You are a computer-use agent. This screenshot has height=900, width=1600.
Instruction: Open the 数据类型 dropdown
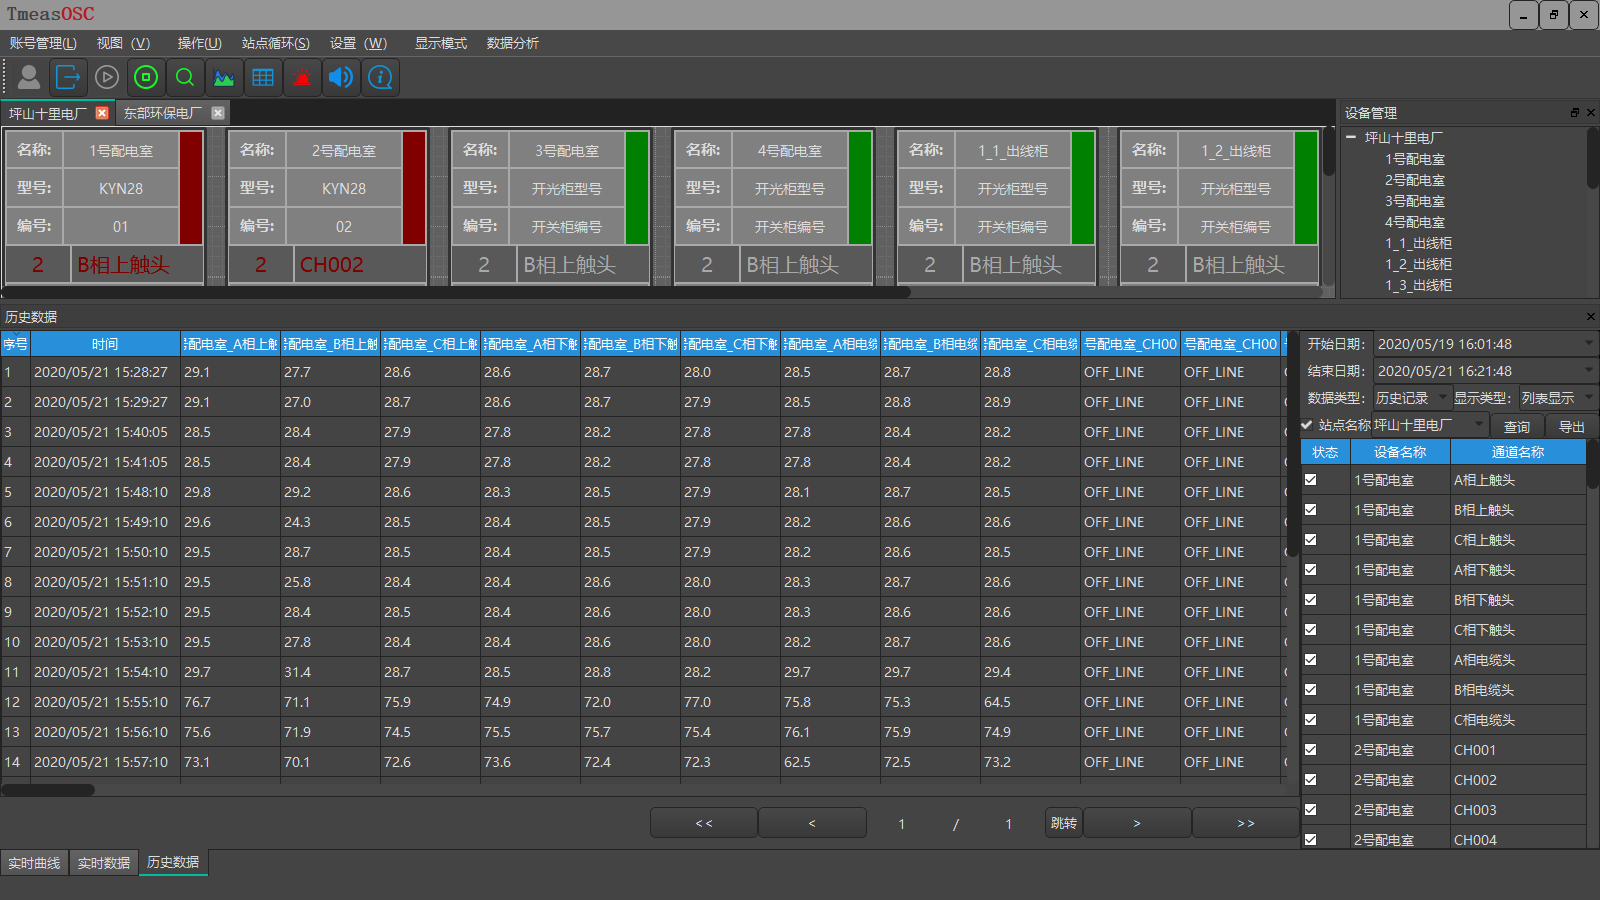[x=1411, y=398]
